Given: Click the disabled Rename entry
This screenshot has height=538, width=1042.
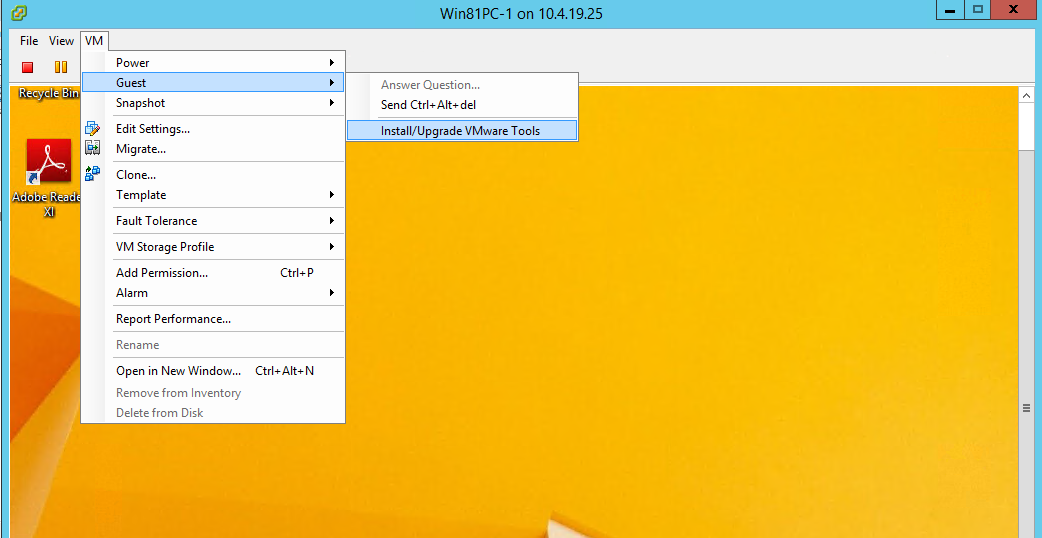Looking at the screenshot, I should coord(213,345).
